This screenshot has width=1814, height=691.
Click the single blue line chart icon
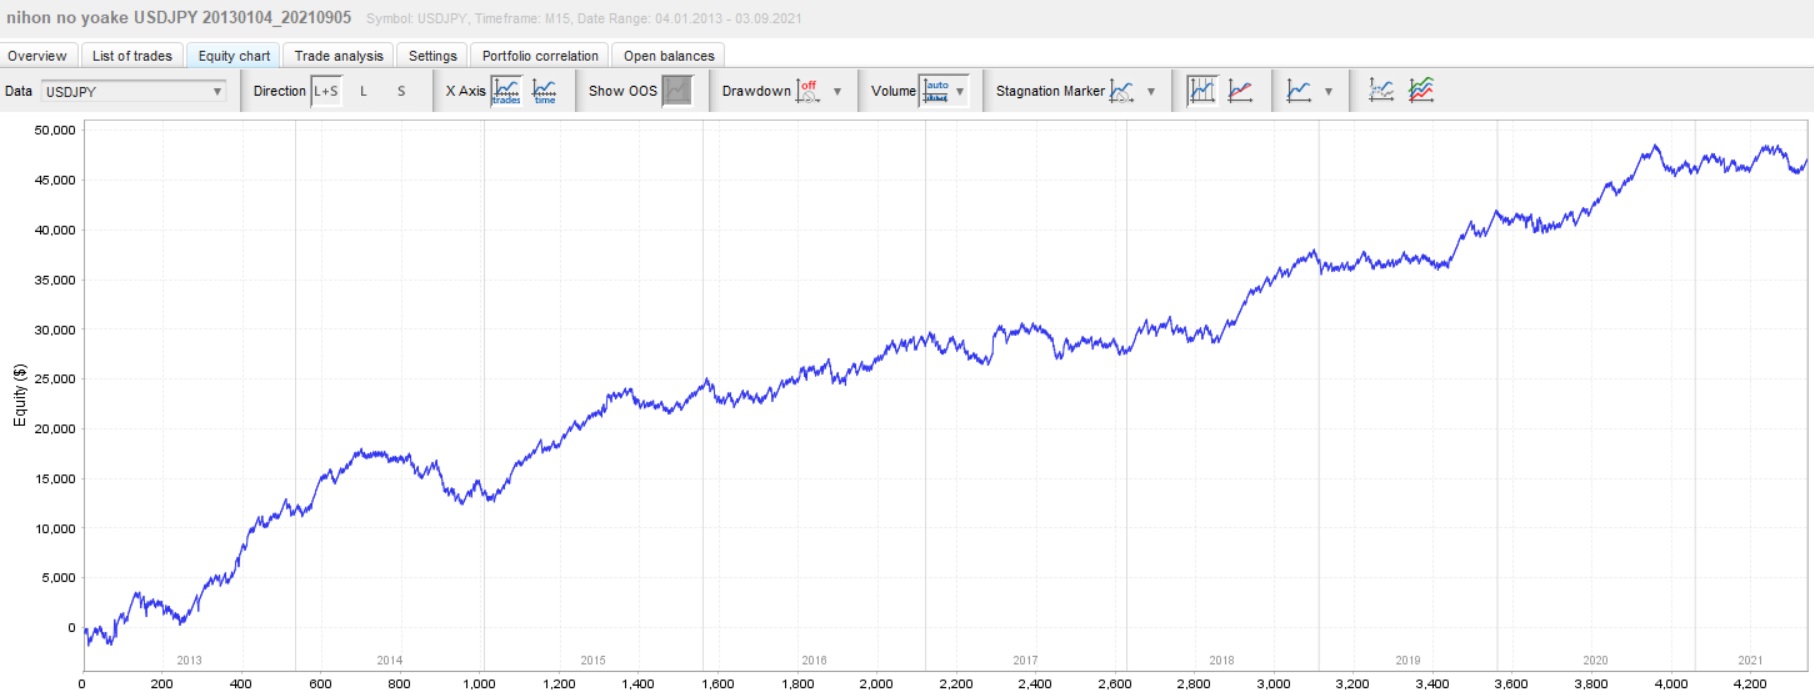tap(1299, 91)
